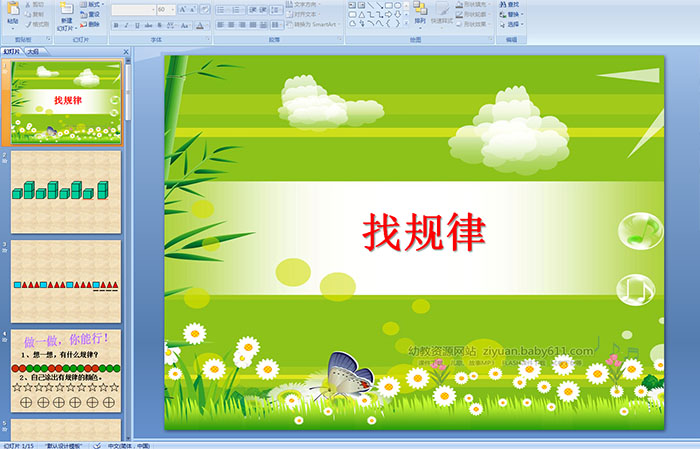Select slide 4 thumbnail with colored beads

tap(66, 371)
